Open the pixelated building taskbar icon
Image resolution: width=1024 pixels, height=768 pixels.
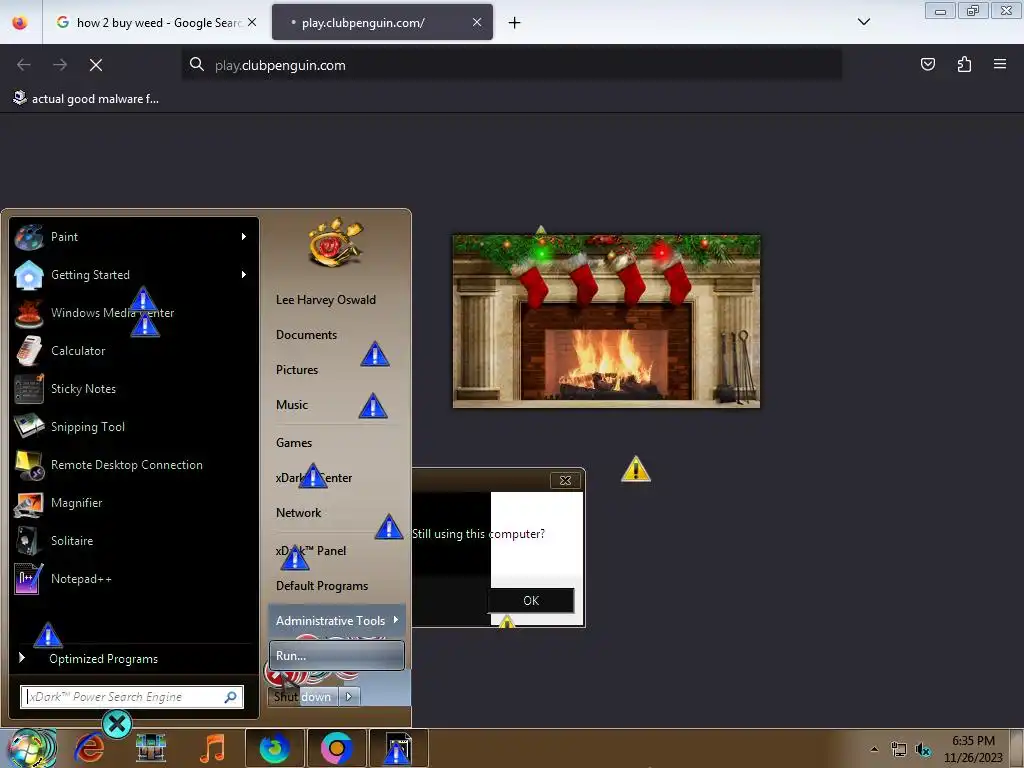[151, 748]
